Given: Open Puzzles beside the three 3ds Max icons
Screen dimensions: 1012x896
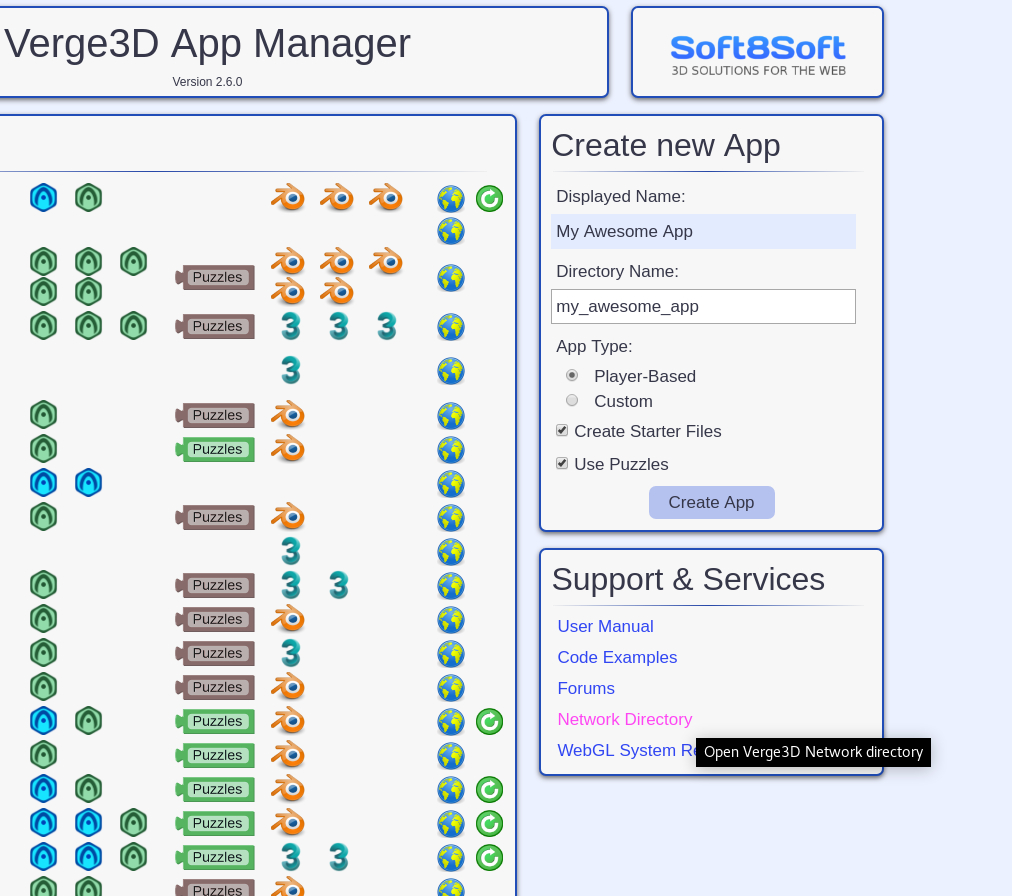Looking at the screenshot, I should pos(215,326).
